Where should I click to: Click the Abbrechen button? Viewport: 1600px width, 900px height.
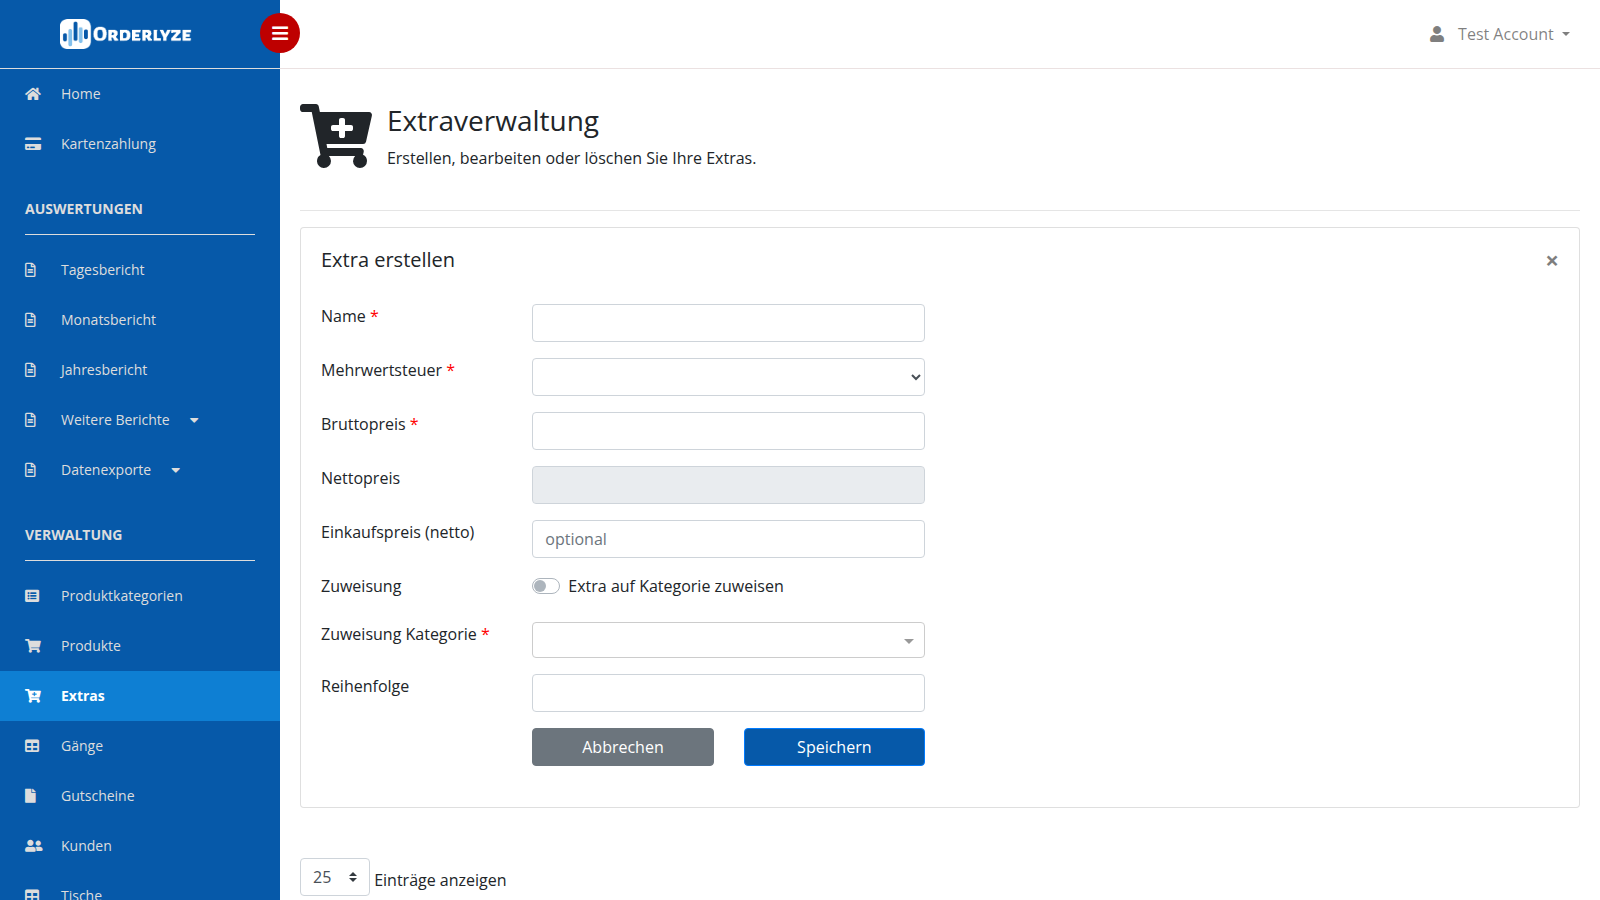[x=623, y=747]
